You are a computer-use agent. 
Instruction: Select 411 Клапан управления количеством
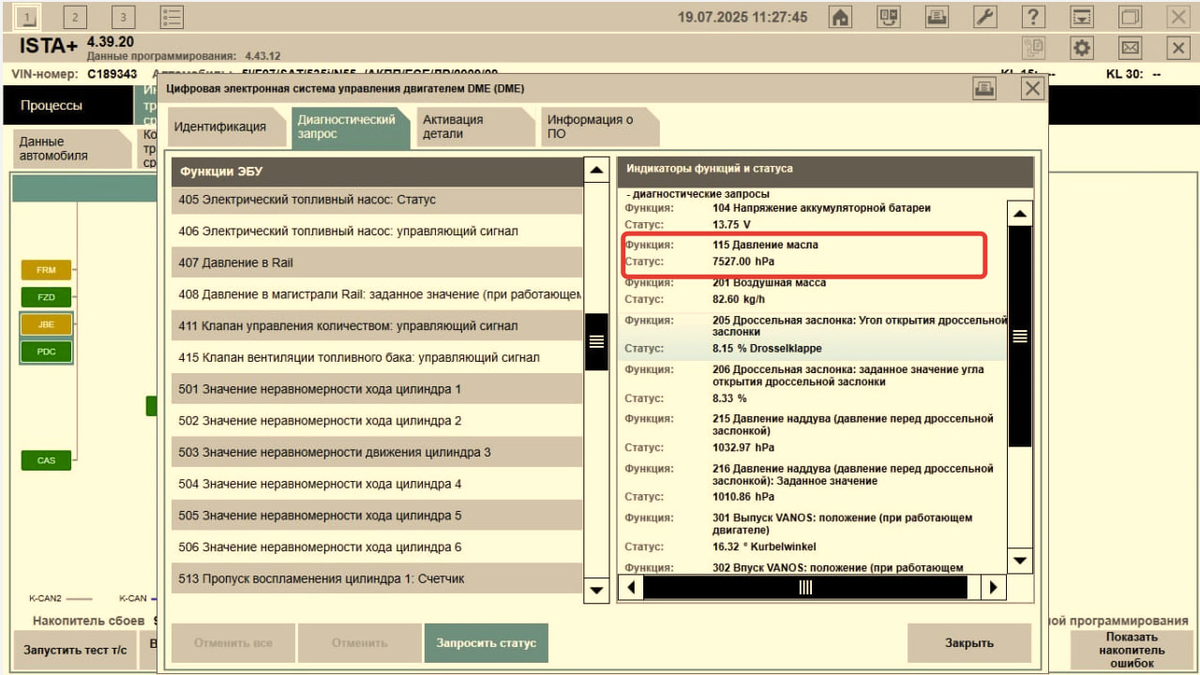pyautogui.click(x=376, y=326)
